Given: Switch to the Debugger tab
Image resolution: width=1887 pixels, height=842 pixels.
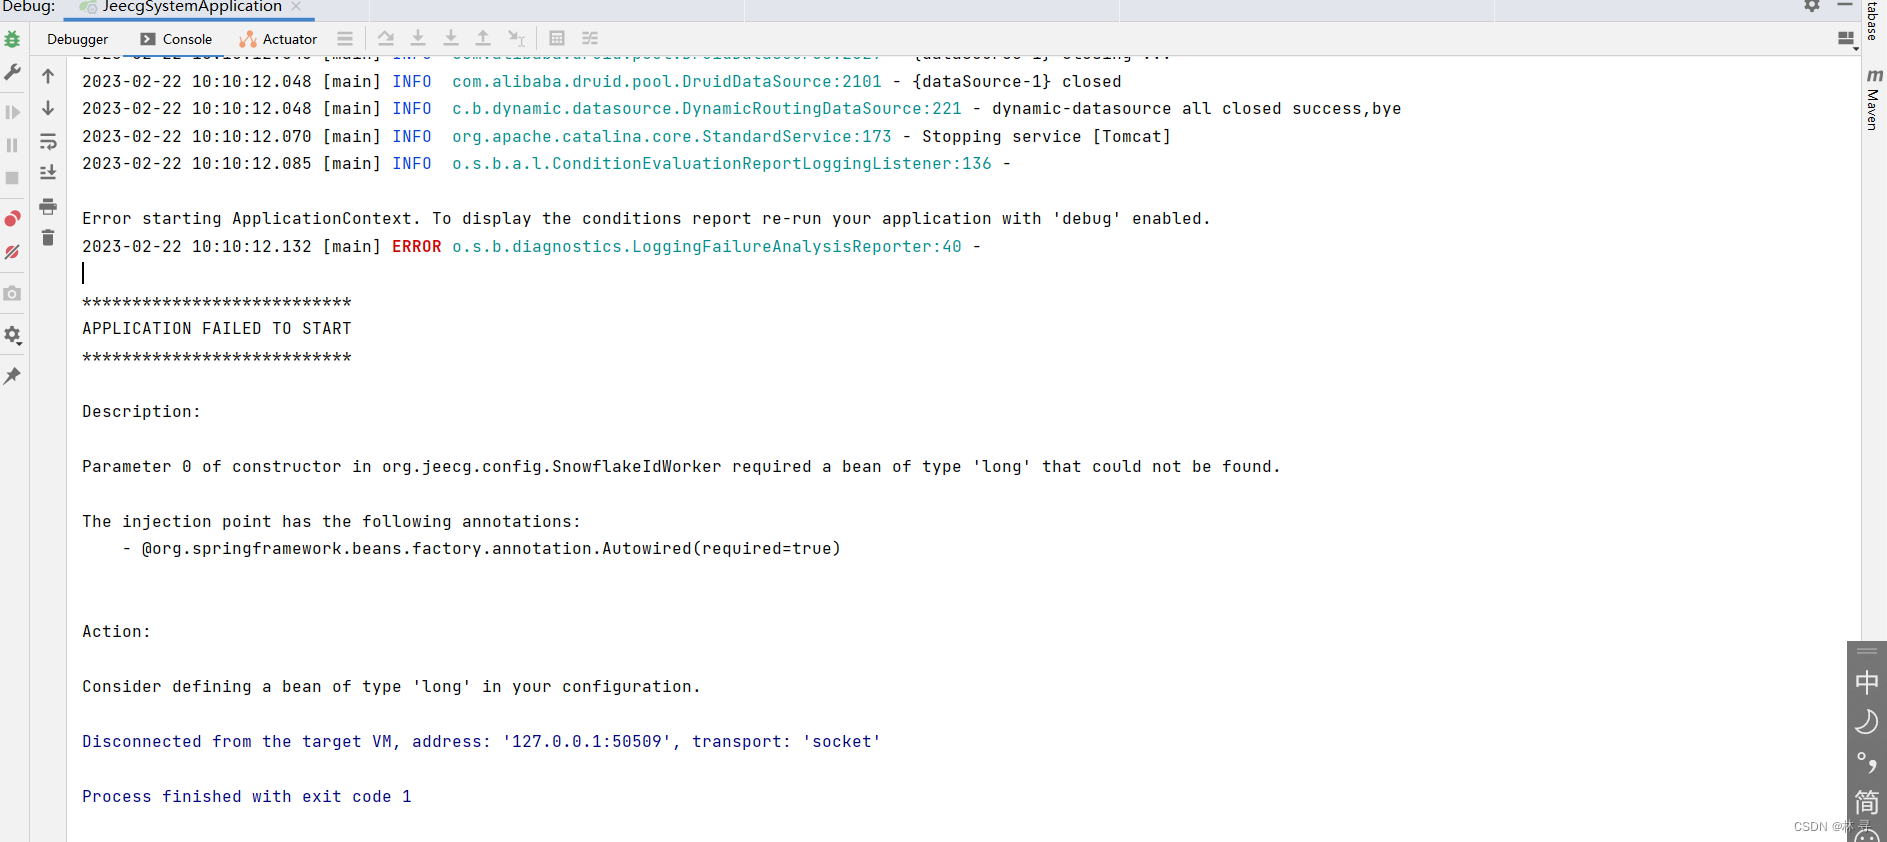Looking at the screenshot, I should 77,39.
